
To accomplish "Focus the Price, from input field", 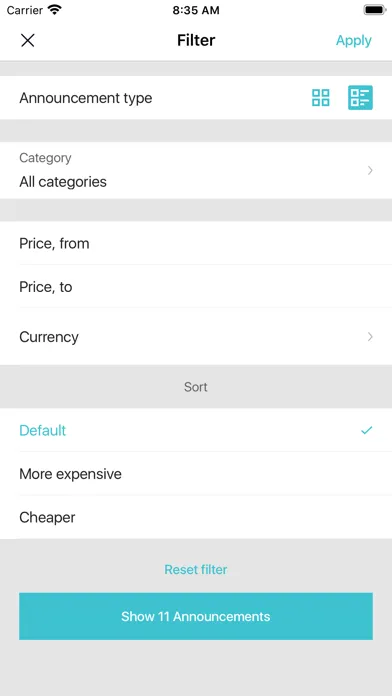I will point(196,243).
